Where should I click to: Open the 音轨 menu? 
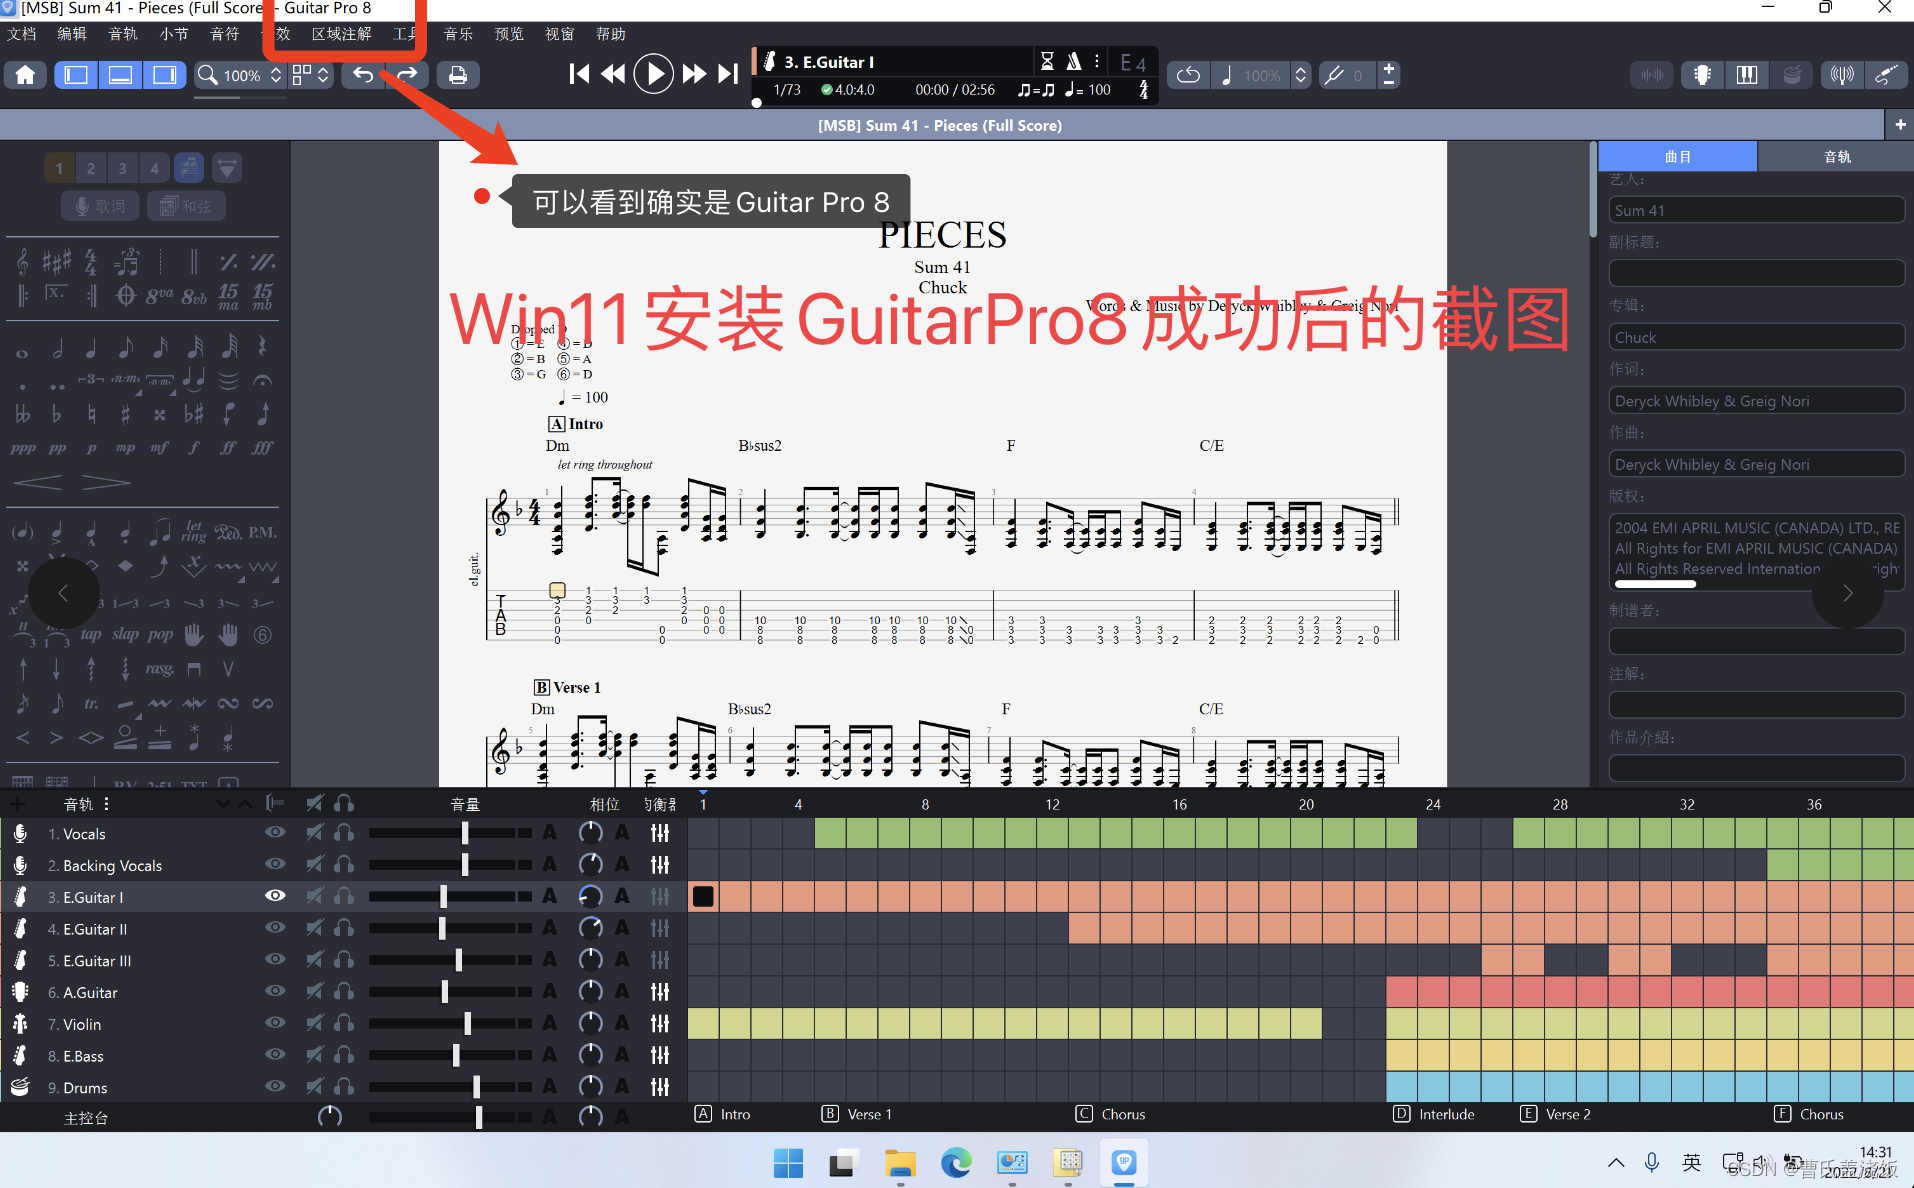122,34
